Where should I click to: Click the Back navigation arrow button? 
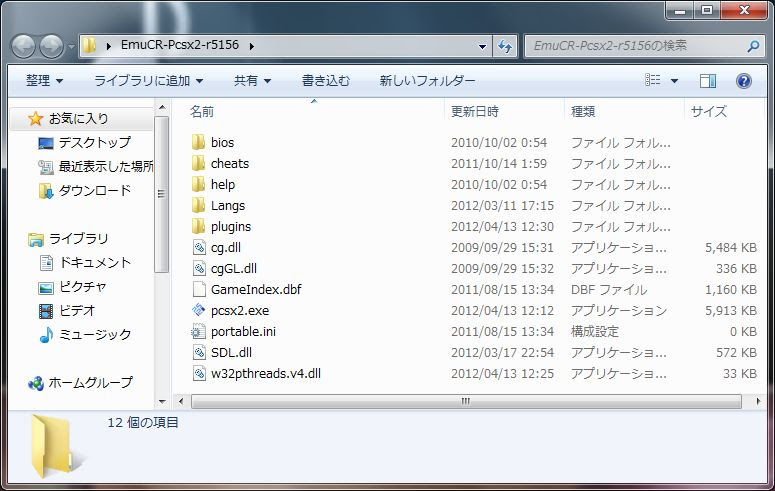(23, 46)
